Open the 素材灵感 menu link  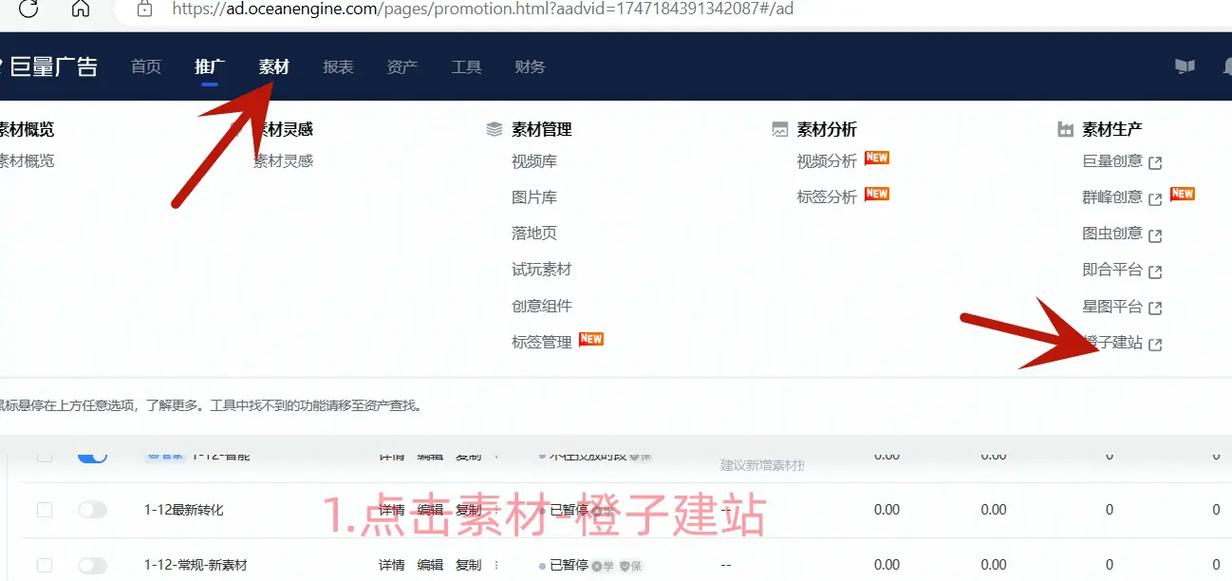[283, 161]
